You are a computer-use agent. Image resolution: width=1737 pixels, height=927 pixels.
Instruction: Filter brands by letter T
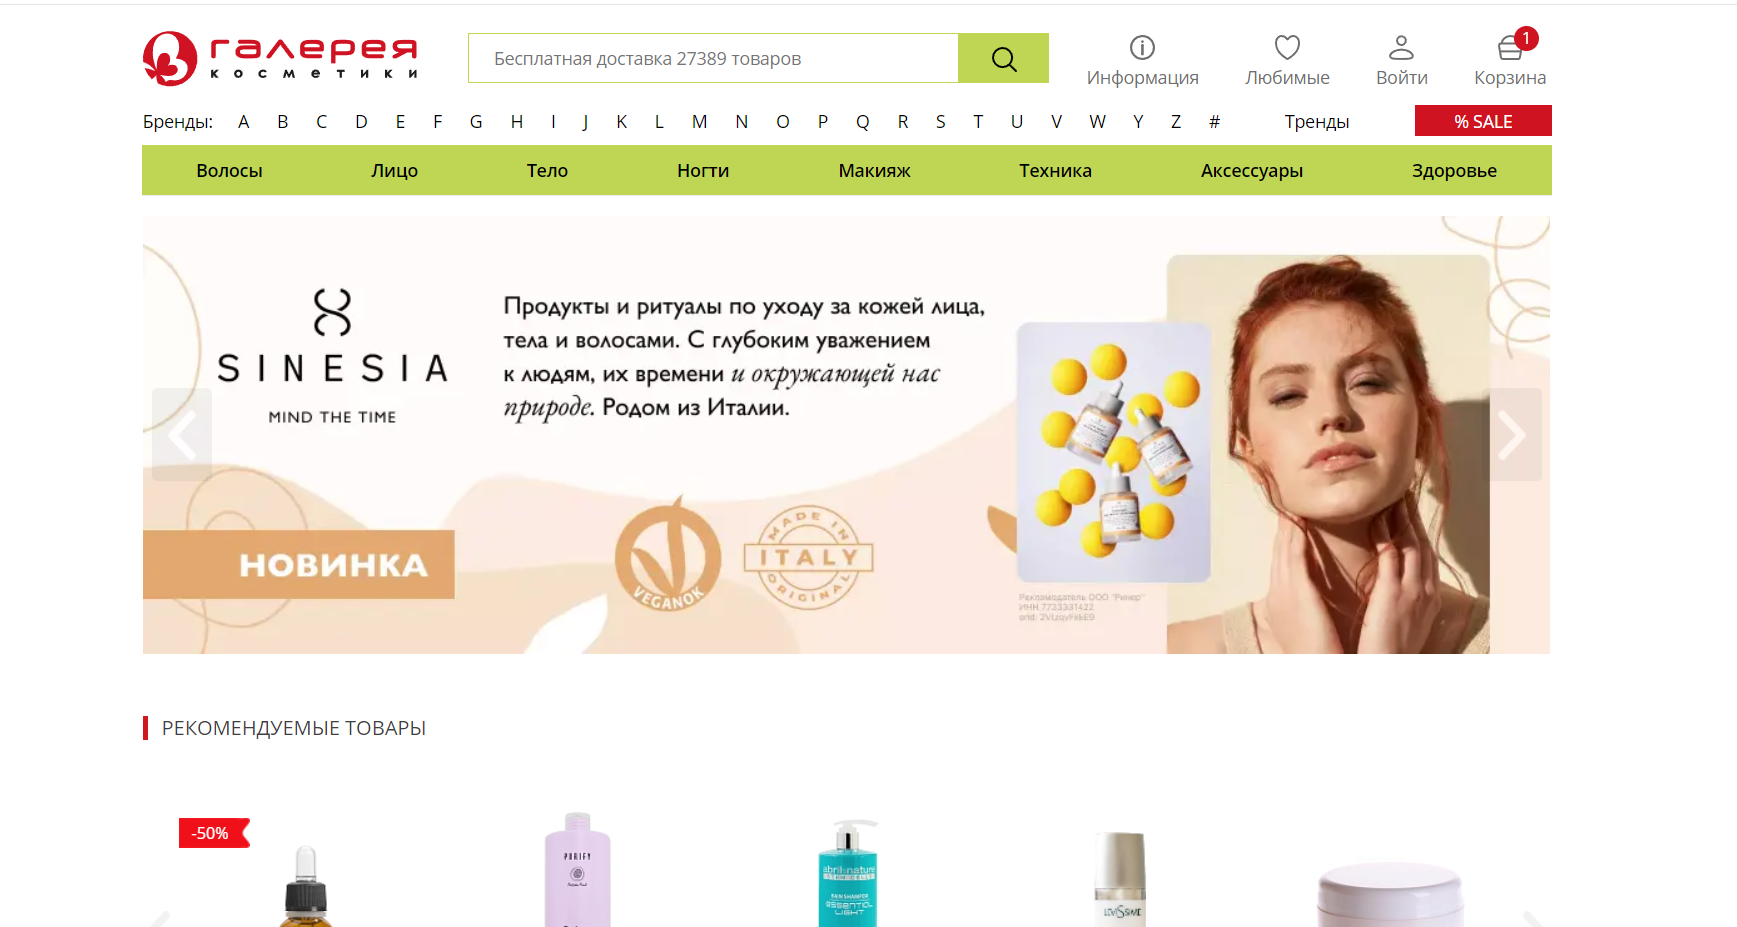(978, 121)
